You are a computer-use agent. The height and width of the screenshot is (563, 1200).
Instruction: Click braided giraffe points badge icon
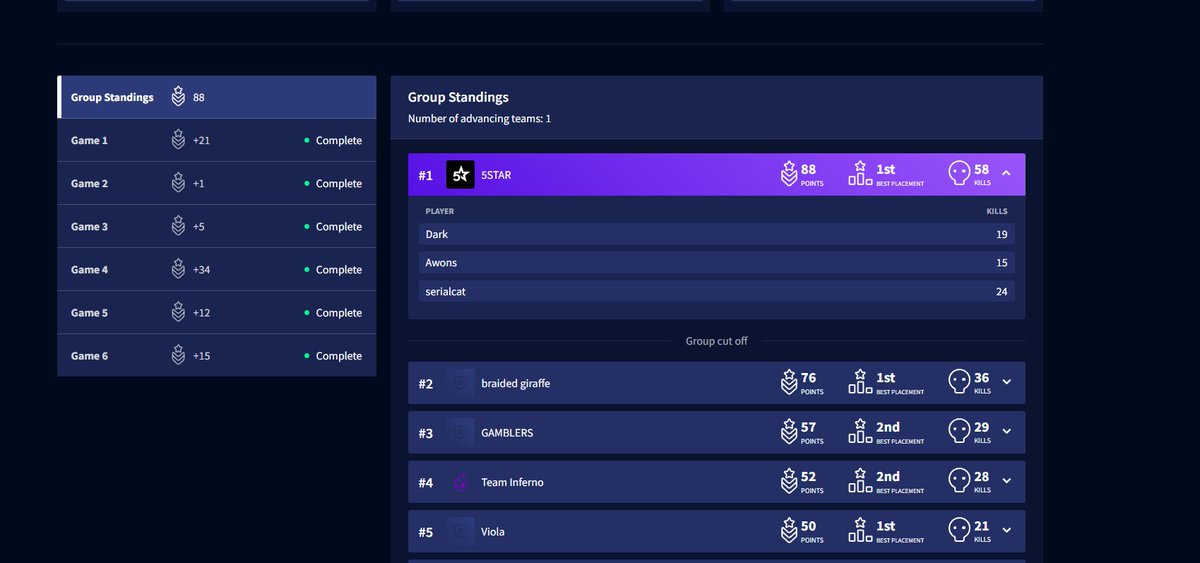pyautogui.click(x=789, y=382)
